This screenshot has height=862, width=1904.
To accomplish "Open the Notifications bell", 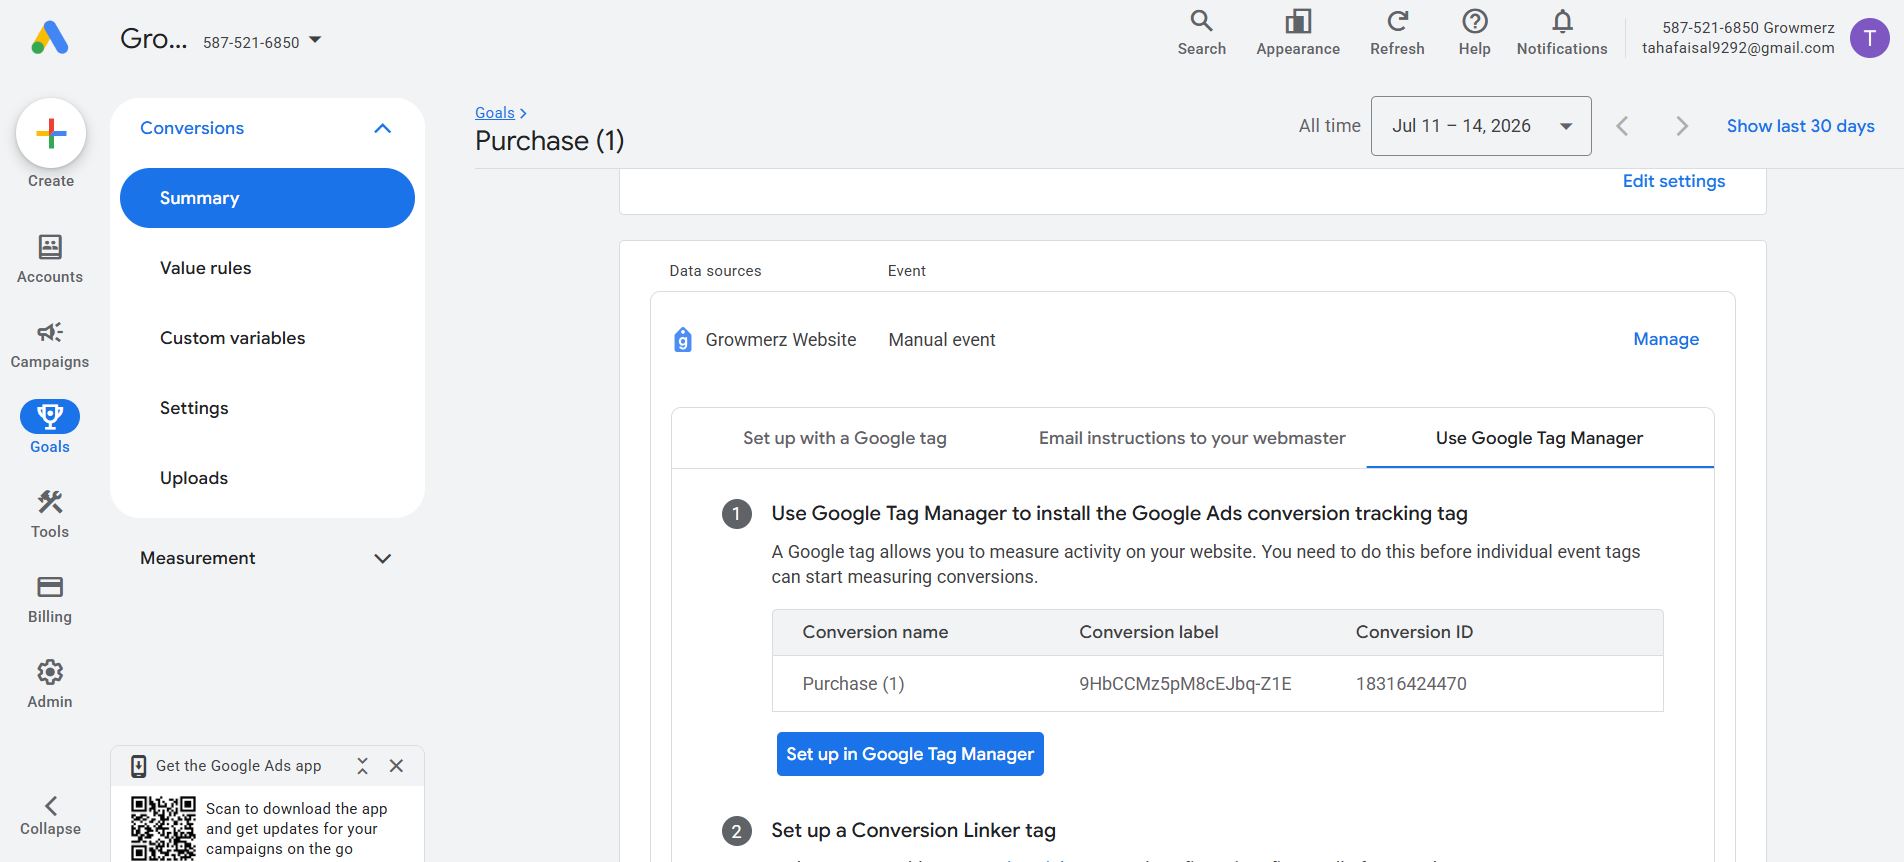I will click(x=1562, y=21).
